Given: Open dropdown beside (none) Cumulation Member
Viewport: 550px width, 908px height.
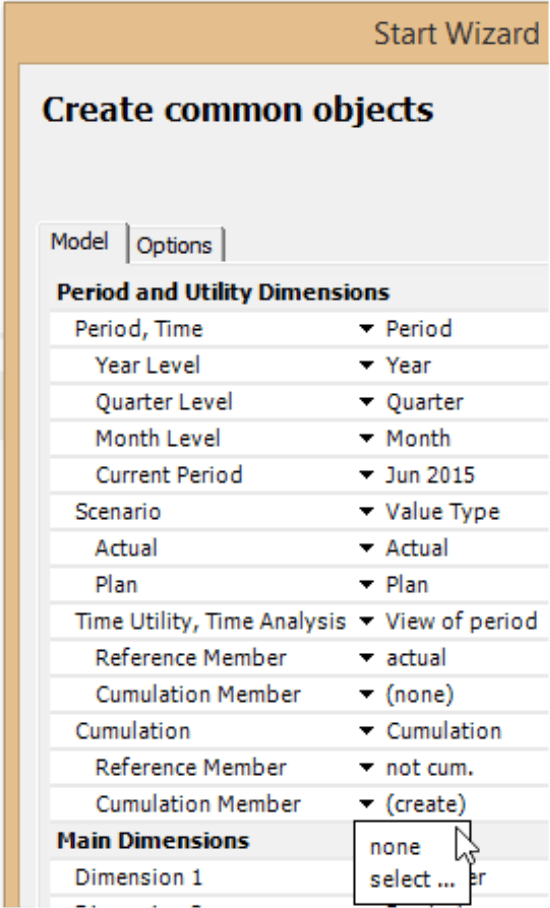Looking at the screenshot, I should (x=366, y=694).
